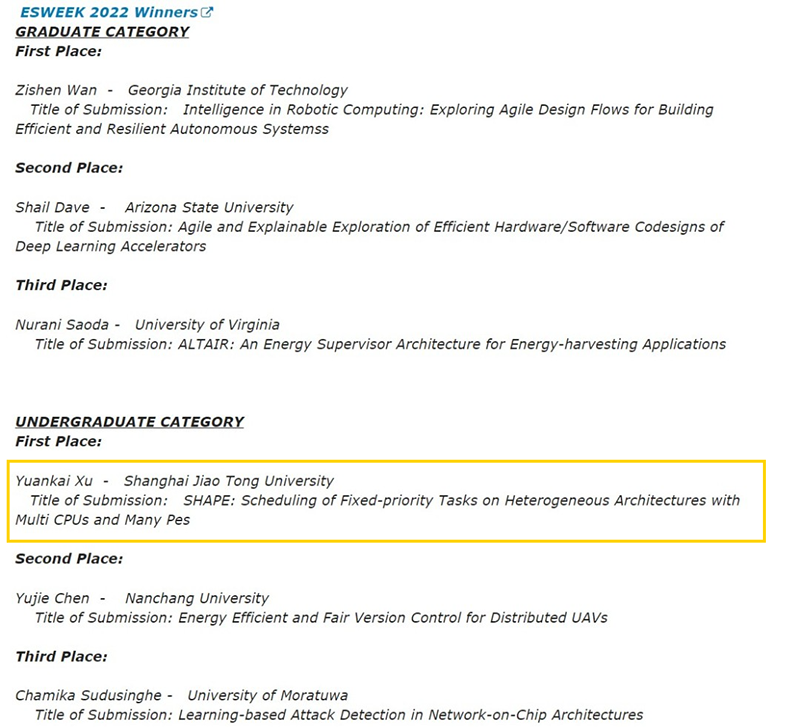Click the graduate First Place label
The width and height of the screenshot is (800, 727).
[59, 51]
